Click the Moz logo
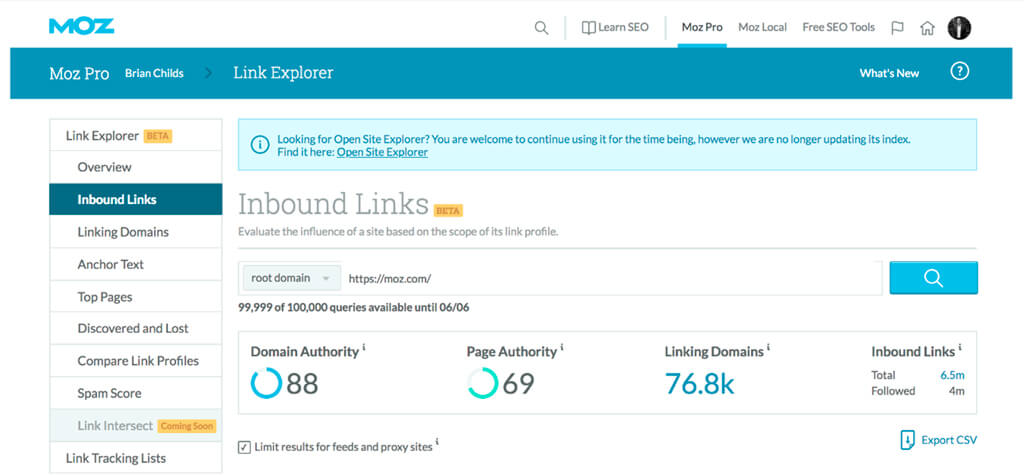 click(81, 26)
